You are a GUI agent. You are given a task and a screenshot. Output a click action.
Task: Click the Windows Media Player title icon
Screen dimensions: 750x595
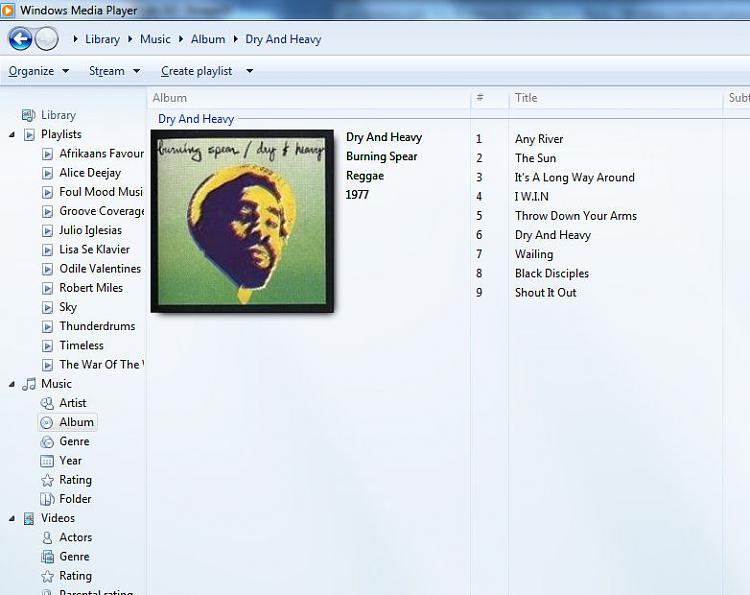click(8, 10)
